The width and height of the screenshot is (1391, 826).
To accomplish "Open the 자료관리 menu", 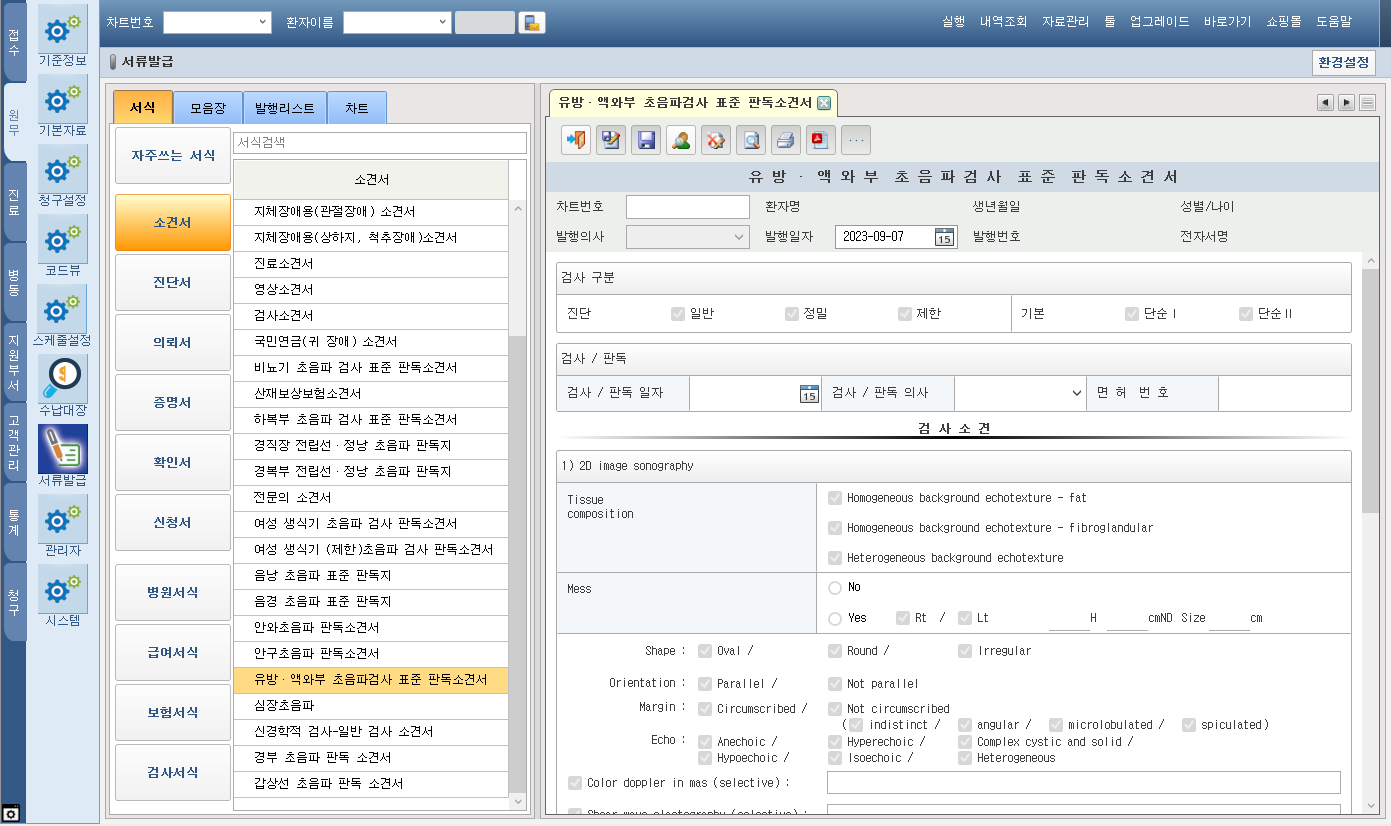I will tap(1065, 21).
